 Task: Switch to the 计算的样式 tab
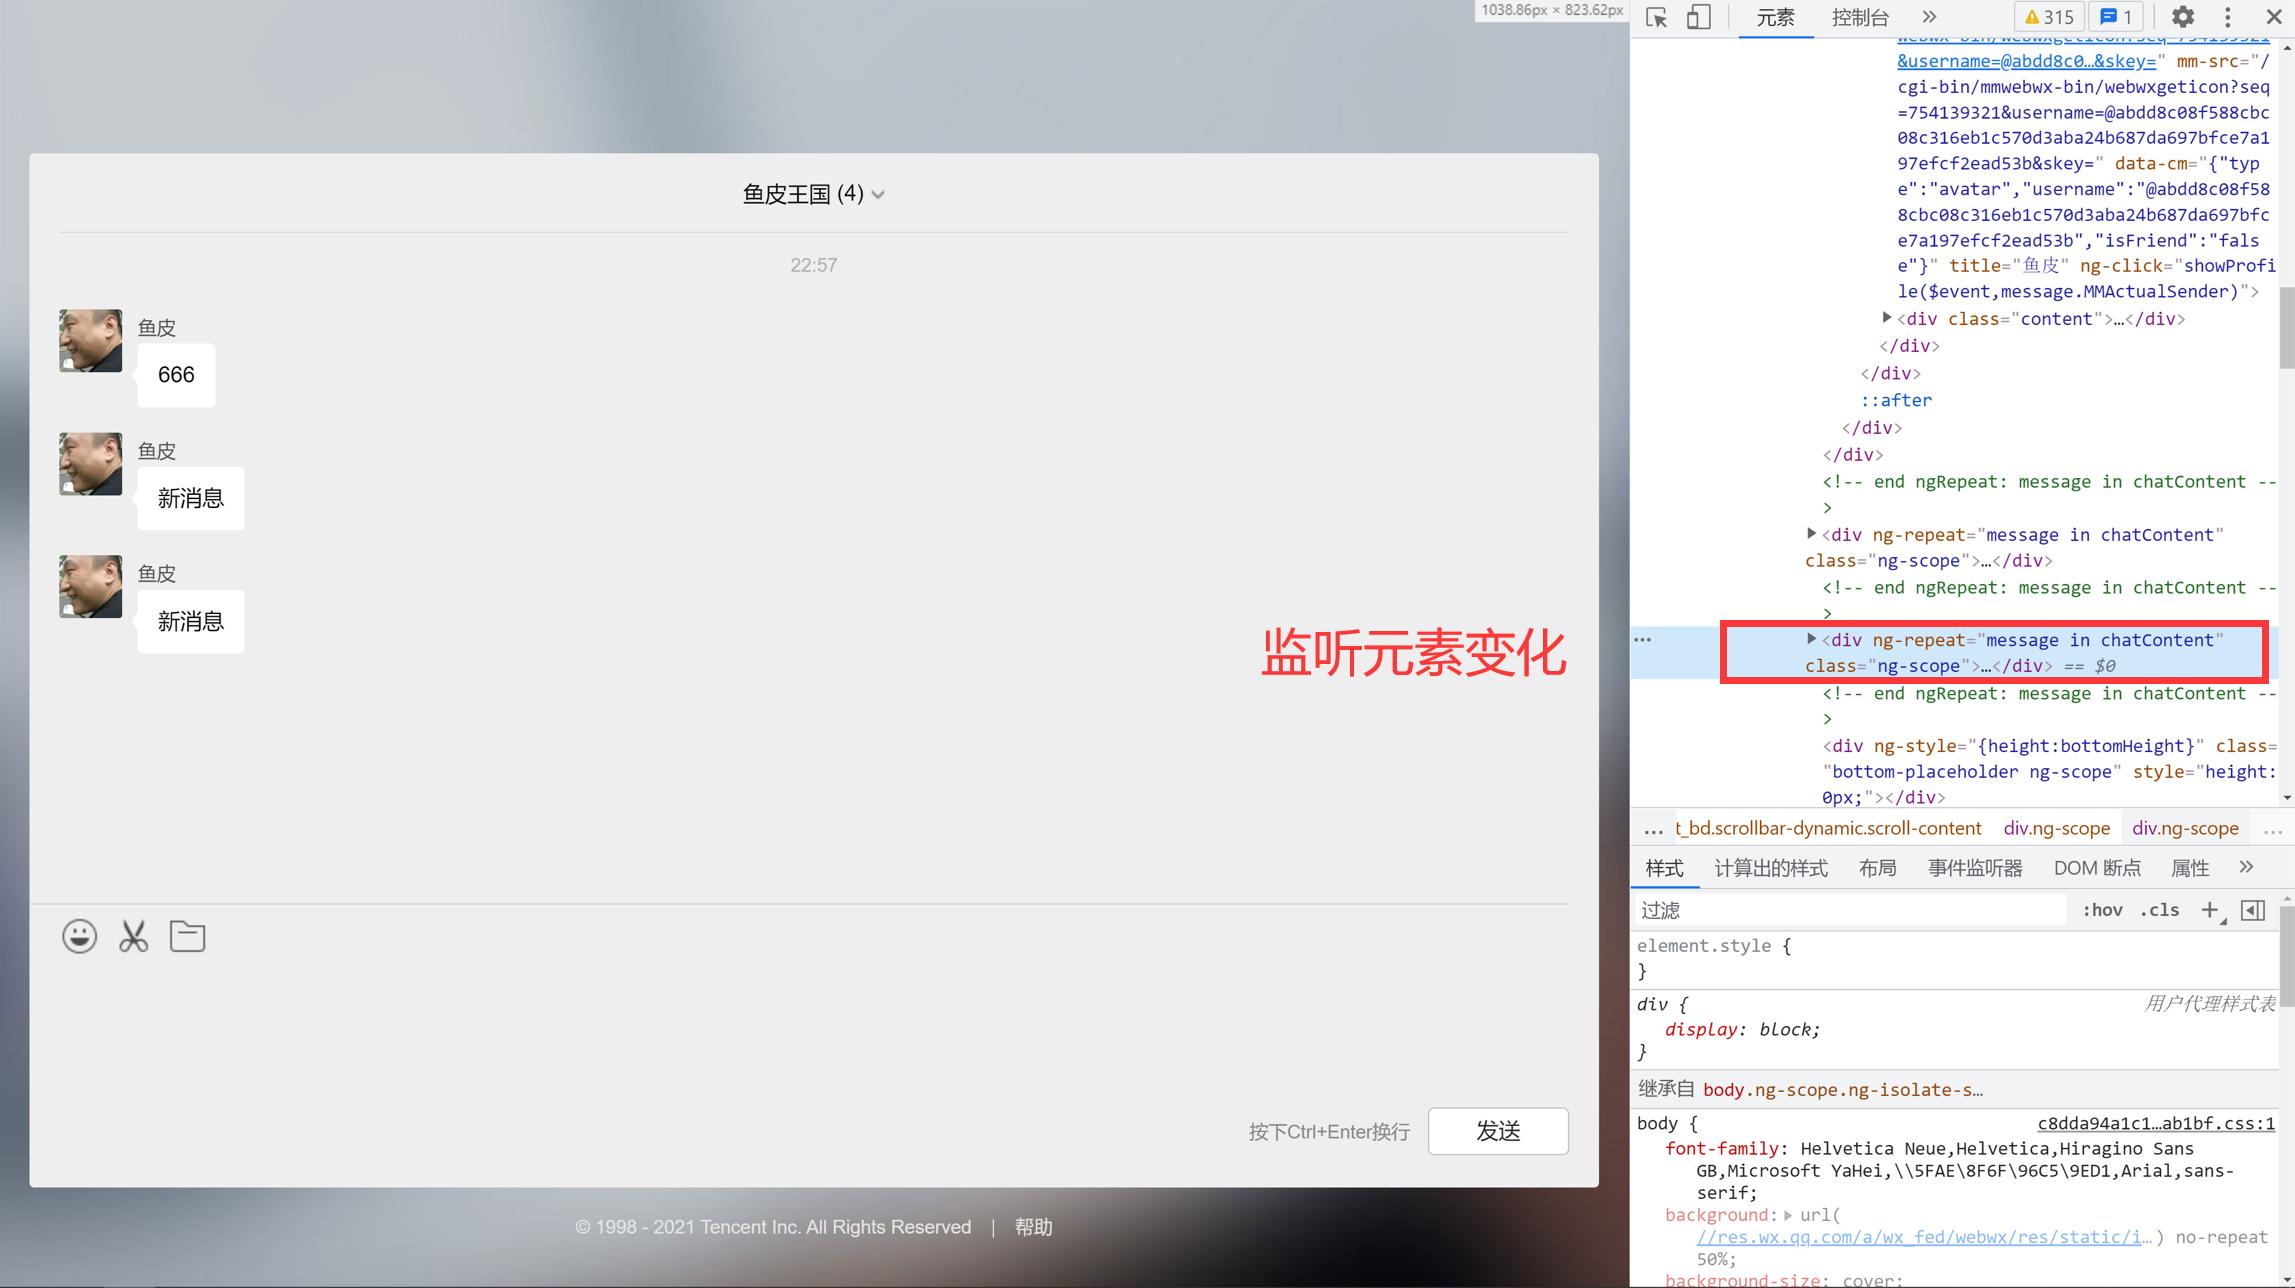(1770, 868)
